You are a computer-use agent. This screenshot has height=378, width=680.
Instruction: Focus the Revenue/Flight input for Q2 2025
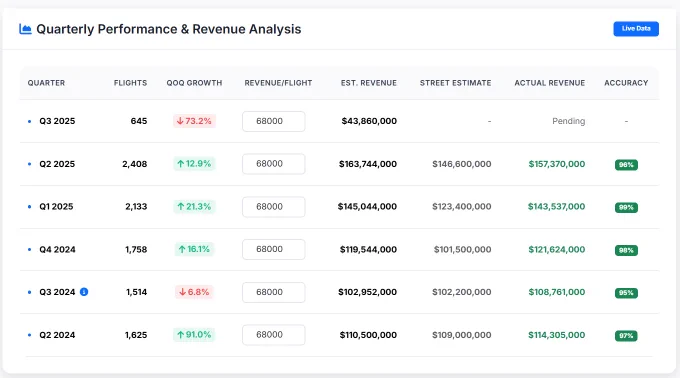274,164
